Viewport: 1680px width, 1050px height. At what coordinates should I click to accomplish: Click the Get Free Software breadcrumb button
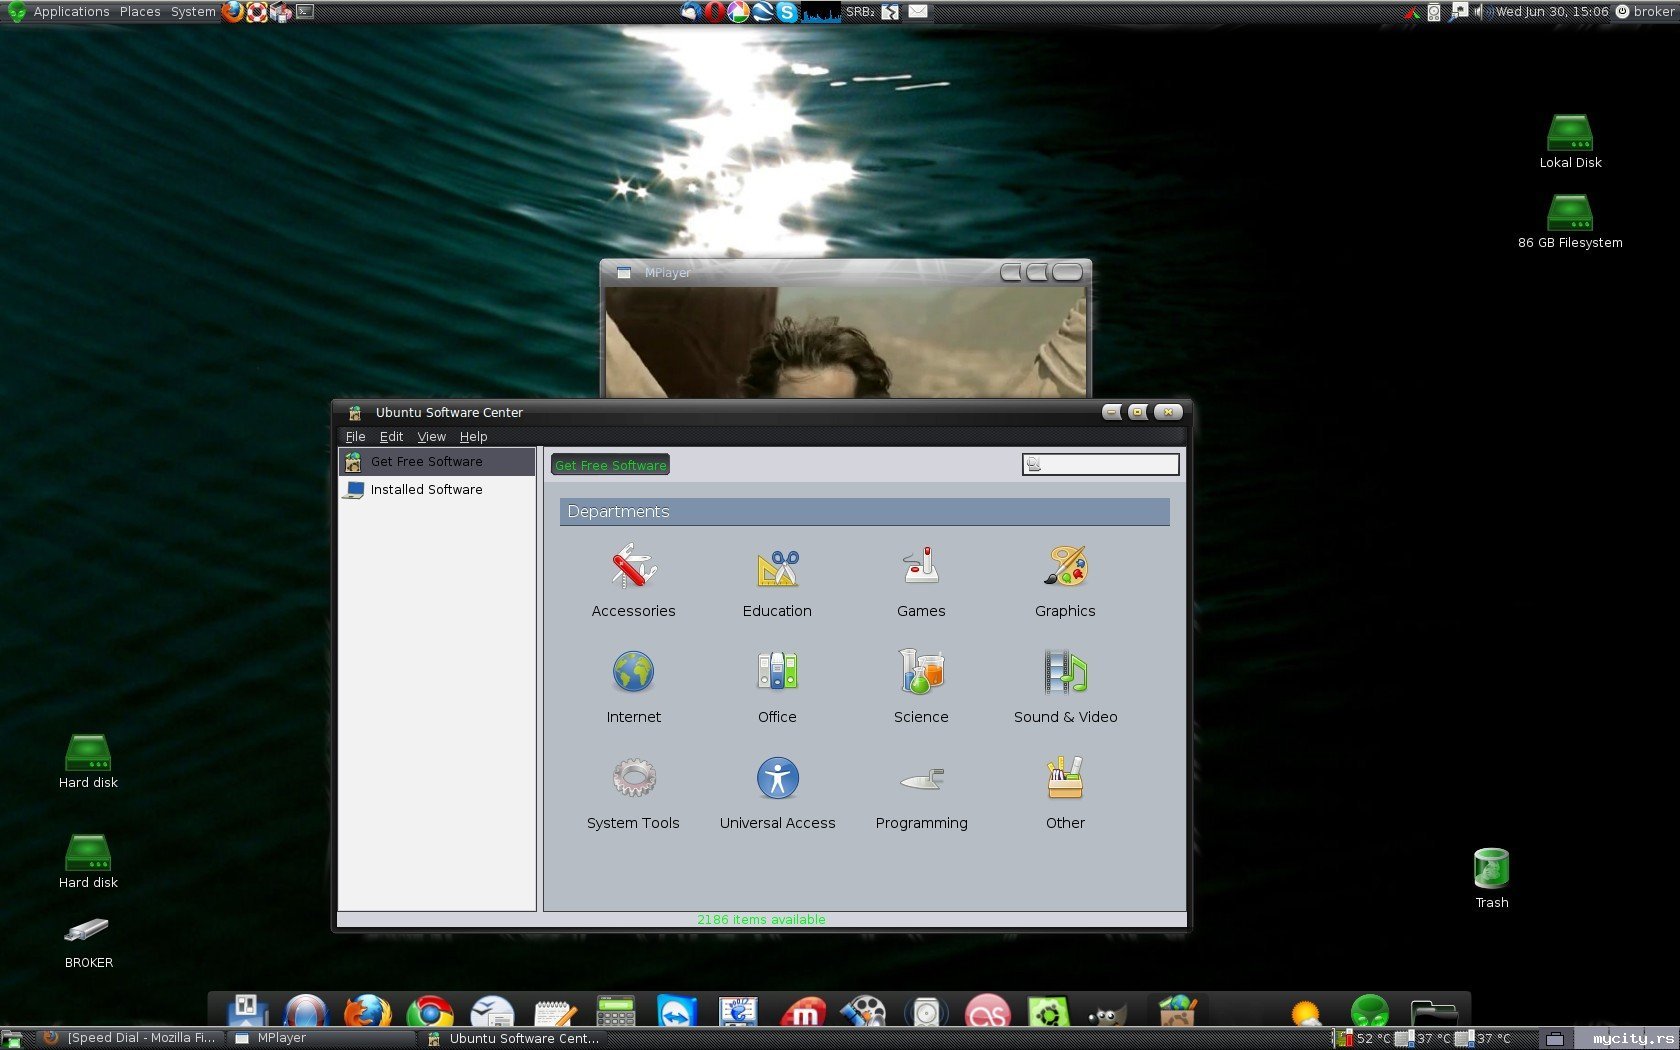(x=610, y=465)
